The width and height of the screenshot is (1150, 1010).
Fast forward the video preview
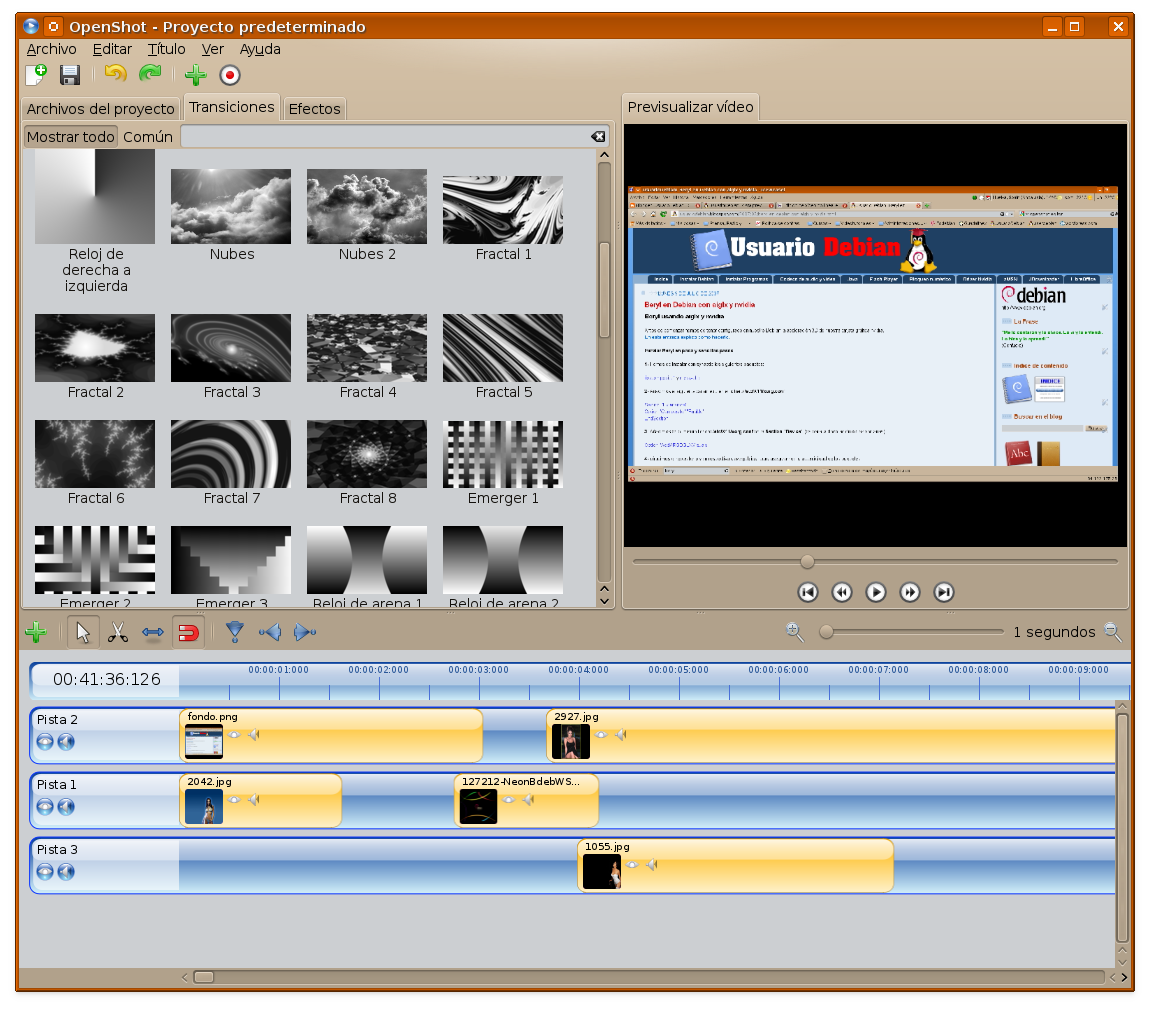909,592
